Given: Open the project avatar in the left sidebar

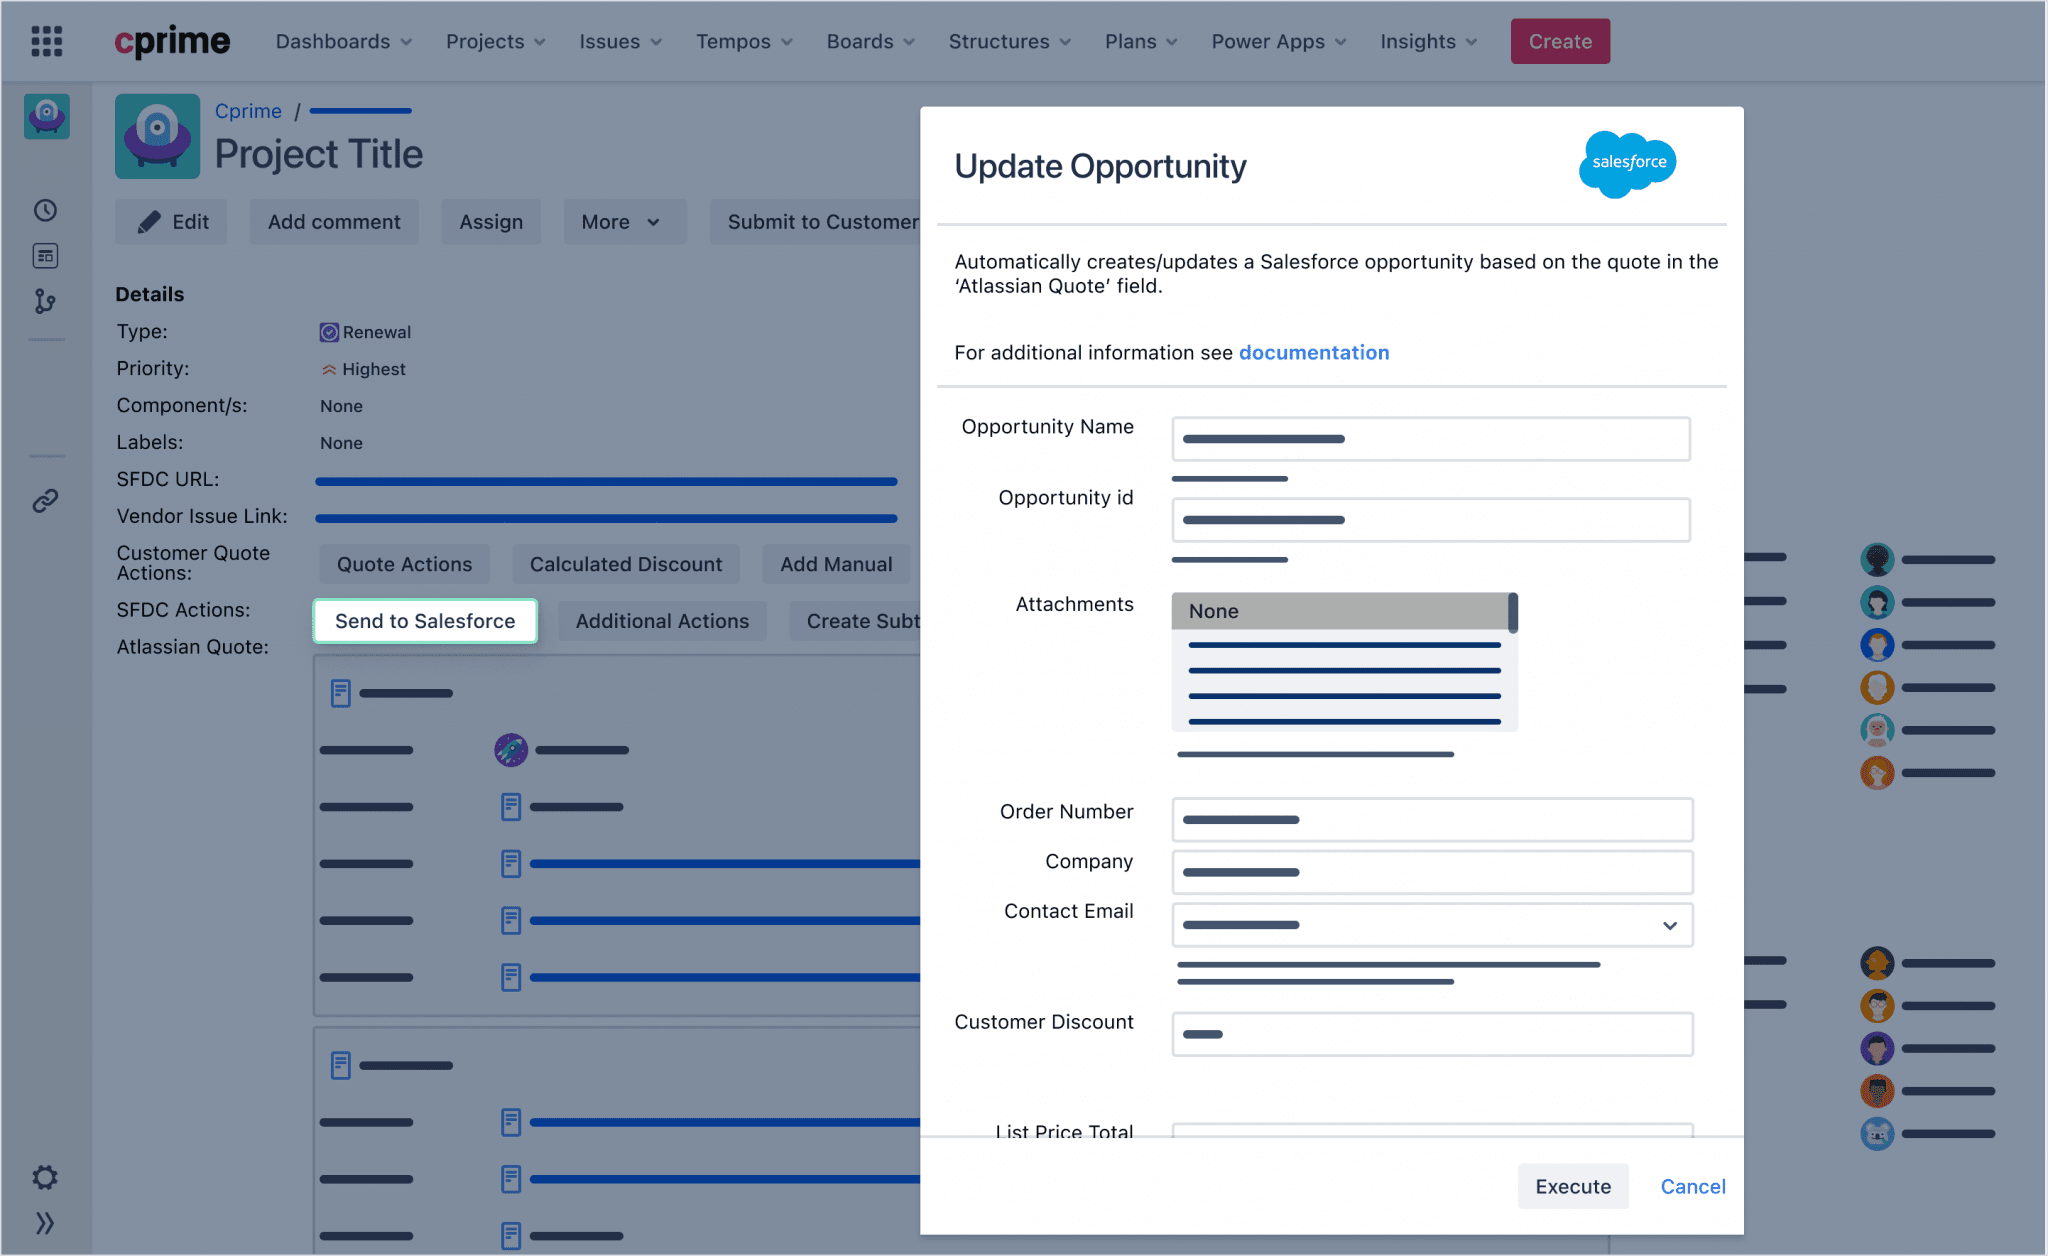Looking at the screenshot, I should click(x=47, y=116).
